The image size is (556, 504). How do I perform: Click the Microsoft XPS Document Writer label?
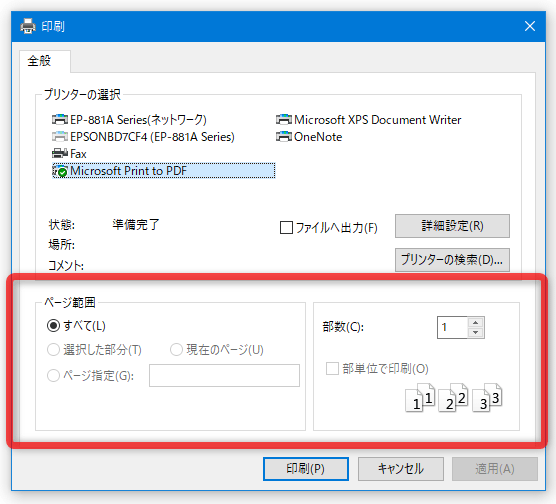coord(378,120)
